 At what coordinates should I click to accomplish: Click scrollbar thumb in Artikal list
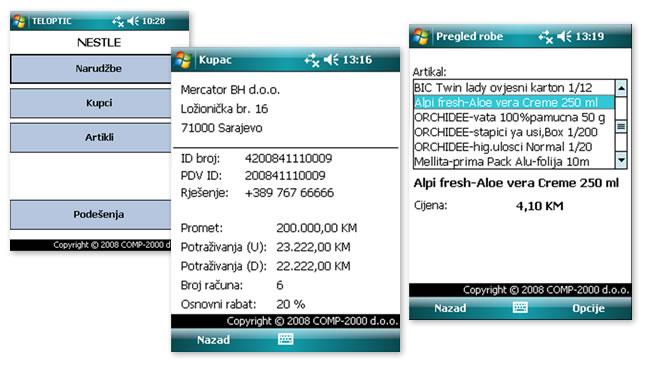tap(621, 126)
